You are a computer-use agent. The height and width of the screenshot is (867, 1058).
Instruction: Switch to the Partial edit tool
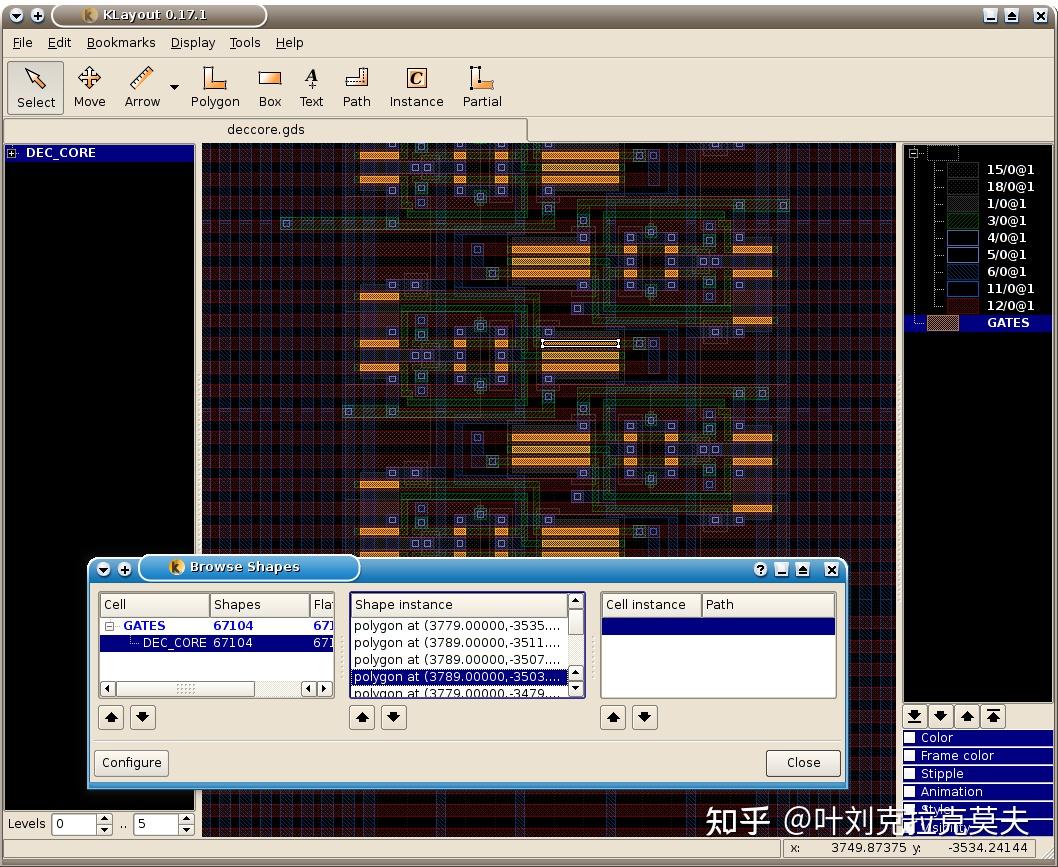pos(481,87)
